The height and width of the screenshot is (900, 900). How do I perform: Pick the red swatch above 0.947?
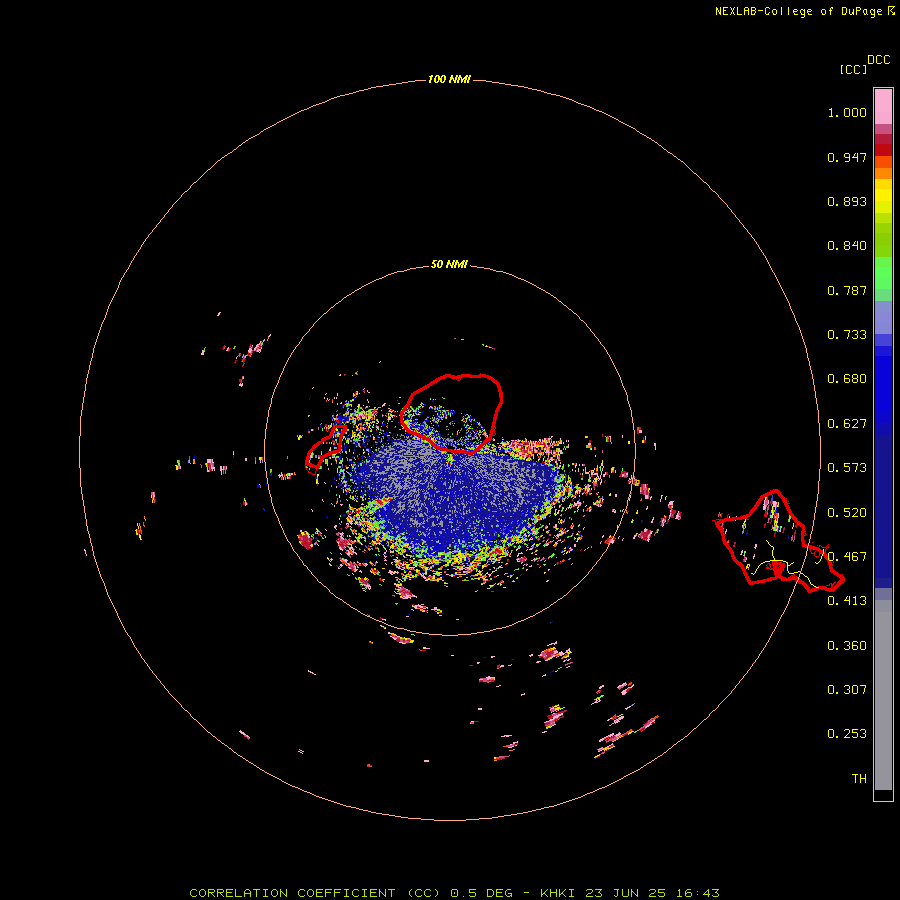click(883, 150)
